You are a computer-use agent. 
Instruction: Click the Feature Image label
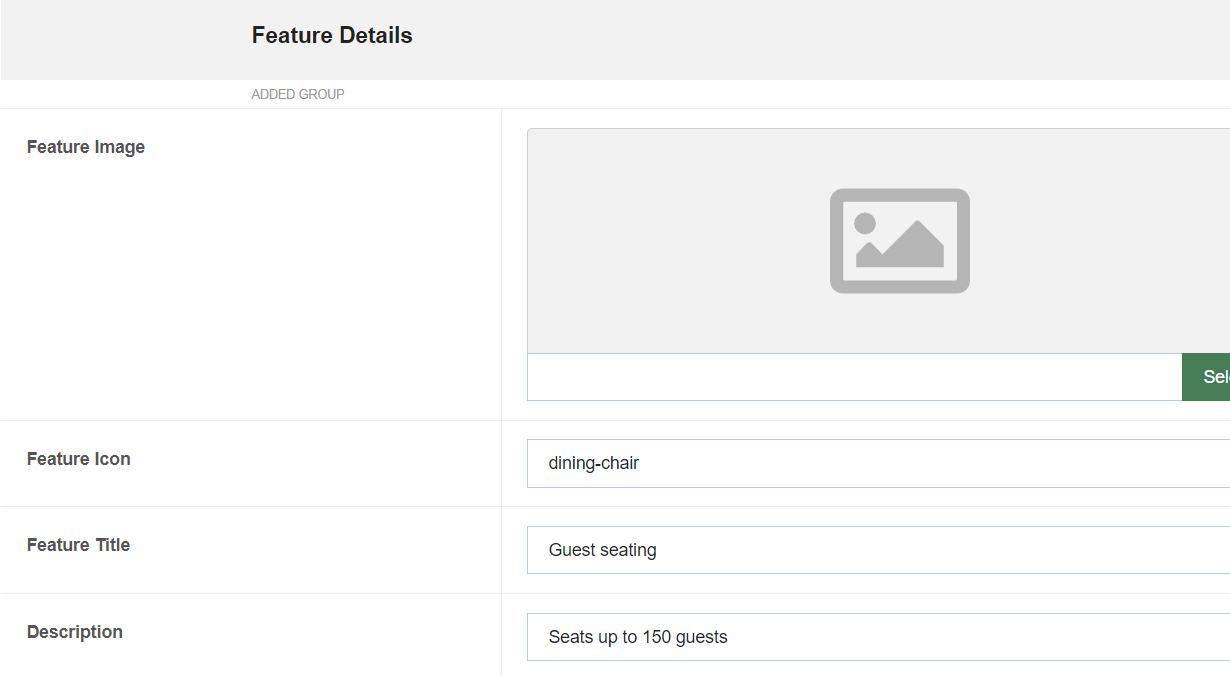pos(86,147)
